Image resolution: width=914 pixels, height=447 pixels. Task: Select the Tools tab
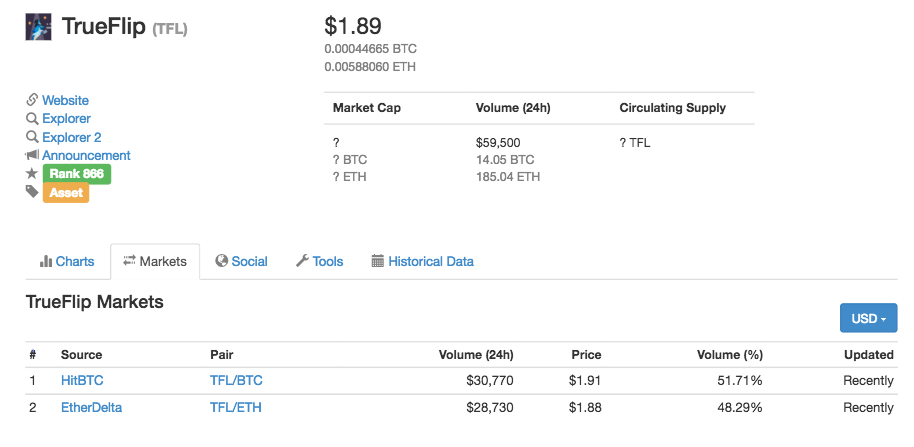click(x=319, y=261)
